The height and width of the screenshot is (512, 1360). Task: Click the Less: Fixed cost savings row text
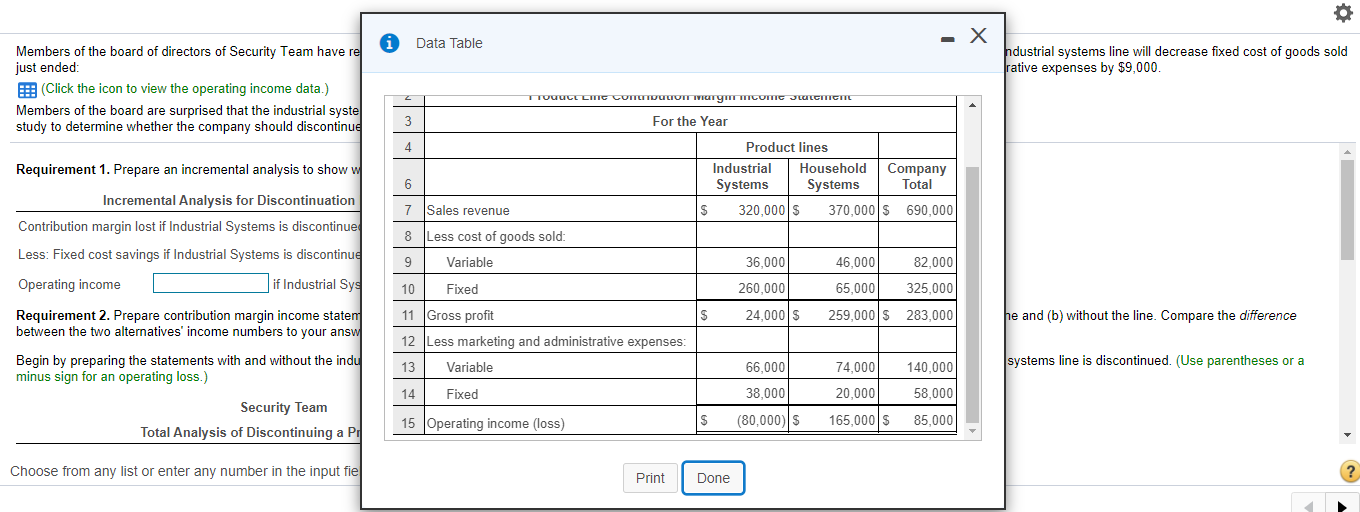[188, 253]
